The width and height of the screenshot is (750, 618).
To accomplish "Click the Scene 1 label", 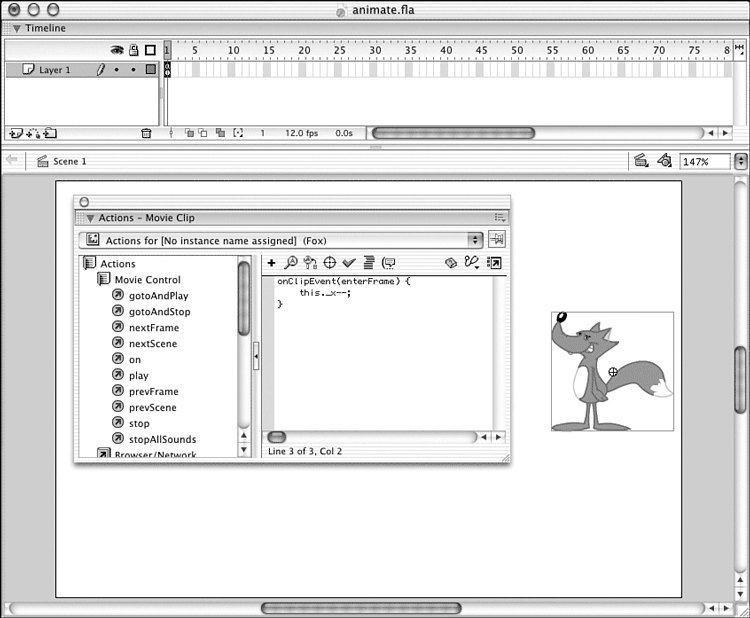I will pos(70,162).
